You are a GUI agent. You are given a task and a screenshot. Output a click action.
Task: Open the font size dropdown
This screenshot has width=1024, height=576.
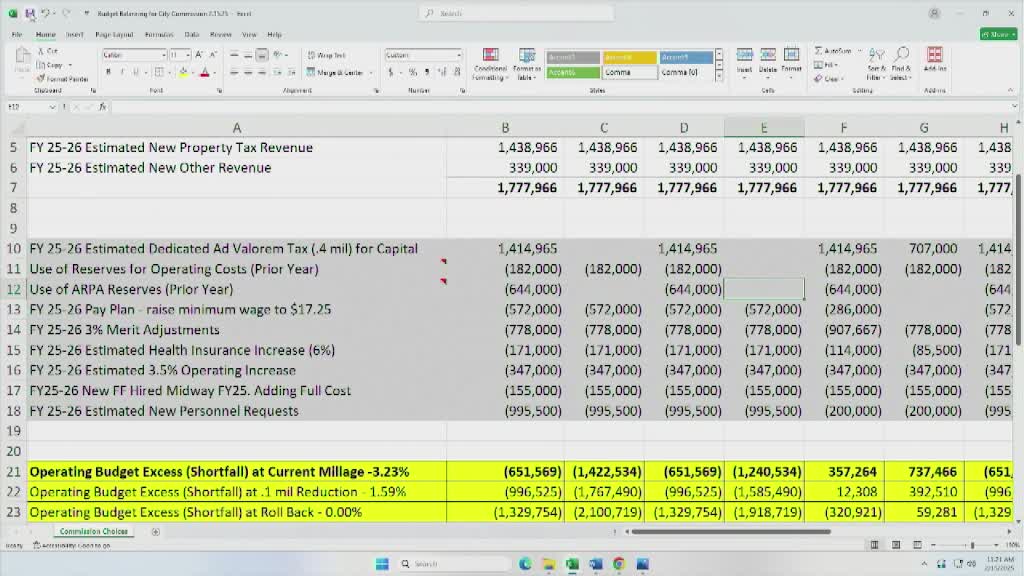187,56
